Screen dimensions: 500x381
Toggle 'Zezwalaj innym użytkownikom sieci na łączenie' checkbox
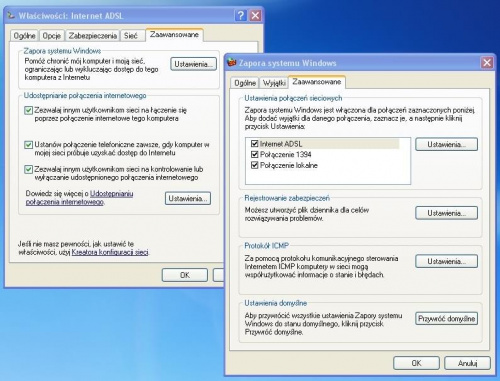(x=29, y=110)
